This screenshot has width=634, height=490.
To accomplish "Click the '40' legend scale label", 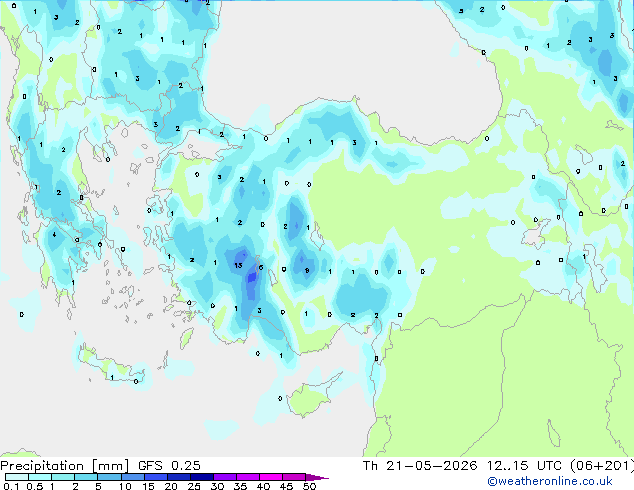I will tap(263, 486).
